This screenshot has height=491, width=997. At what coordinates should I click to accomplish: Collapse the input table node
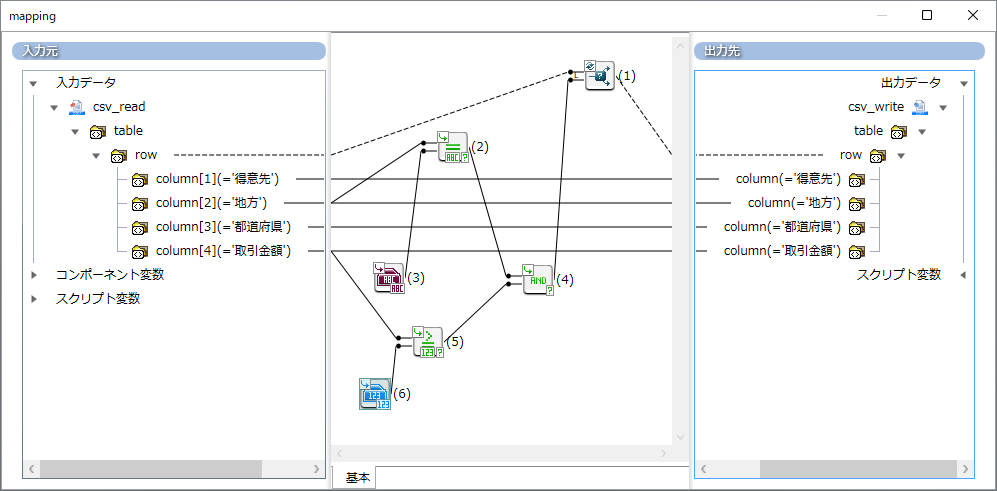(x=76, y=132)
